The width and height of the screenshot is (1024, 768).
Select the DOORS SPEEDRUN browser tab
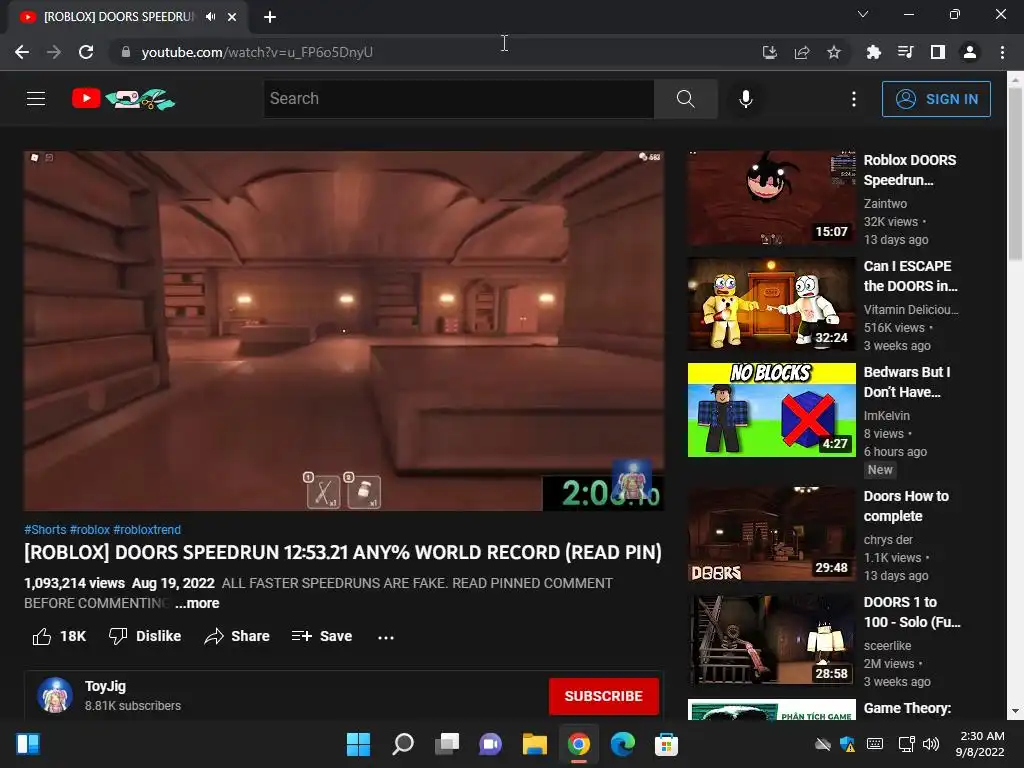point(128,17)
